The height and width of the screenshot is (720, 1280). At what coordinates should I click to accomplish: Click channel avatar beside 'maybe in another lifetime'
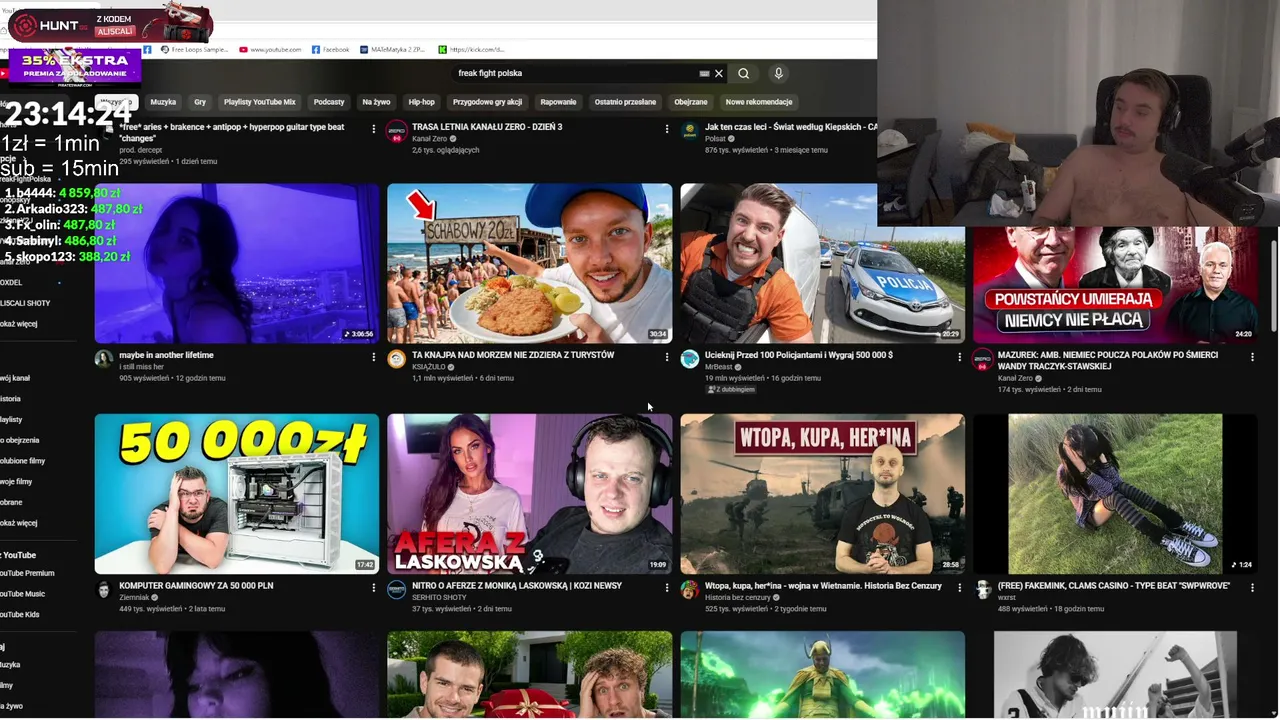pos(104,360)
